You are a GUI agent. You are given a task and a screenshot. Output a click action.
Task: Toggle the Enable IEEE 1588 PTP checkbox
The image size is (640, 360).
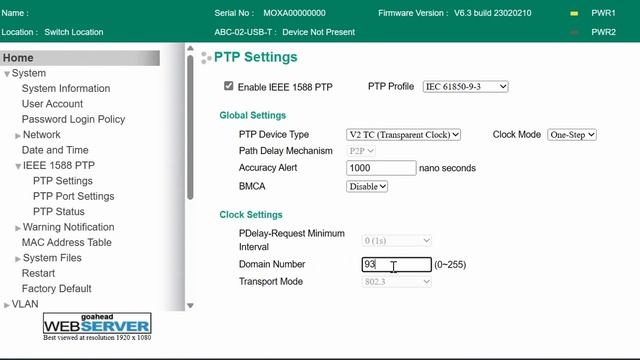click(x=229, y=86)
